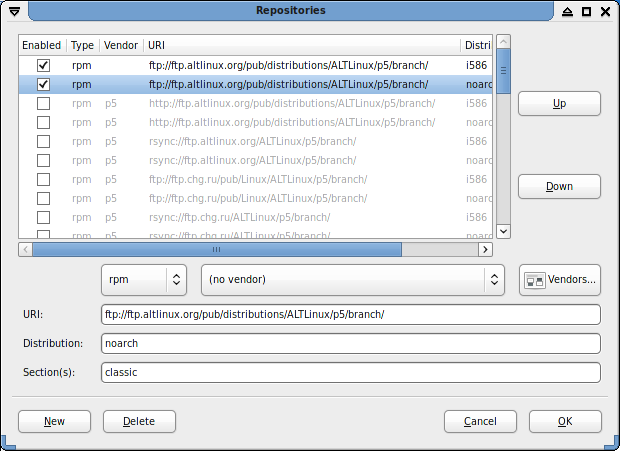Uncheck the ftp altlinux i586 repository
Screen dimensions: 620x451
43,65
